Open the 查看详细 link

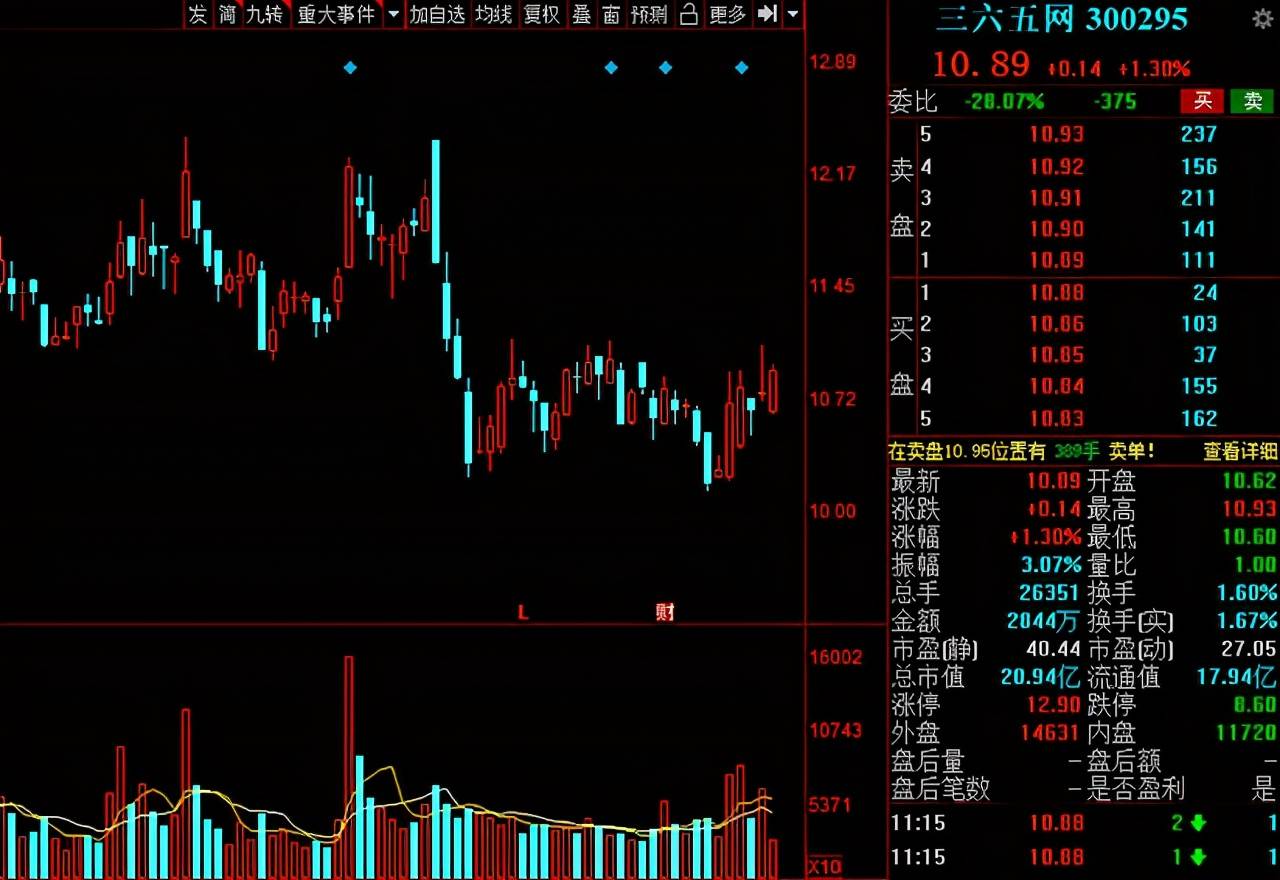[1240, 452]
